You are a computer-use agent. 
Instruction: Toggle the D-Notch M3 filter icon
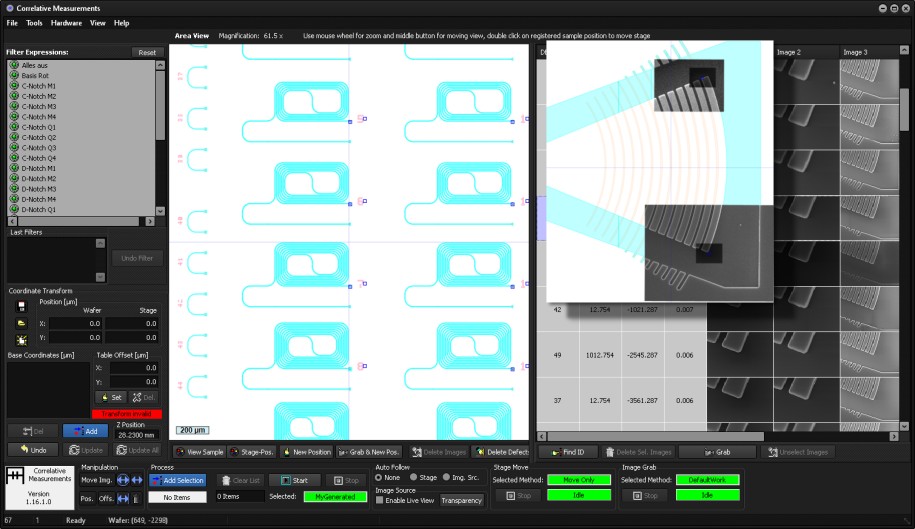pos(15,188)
